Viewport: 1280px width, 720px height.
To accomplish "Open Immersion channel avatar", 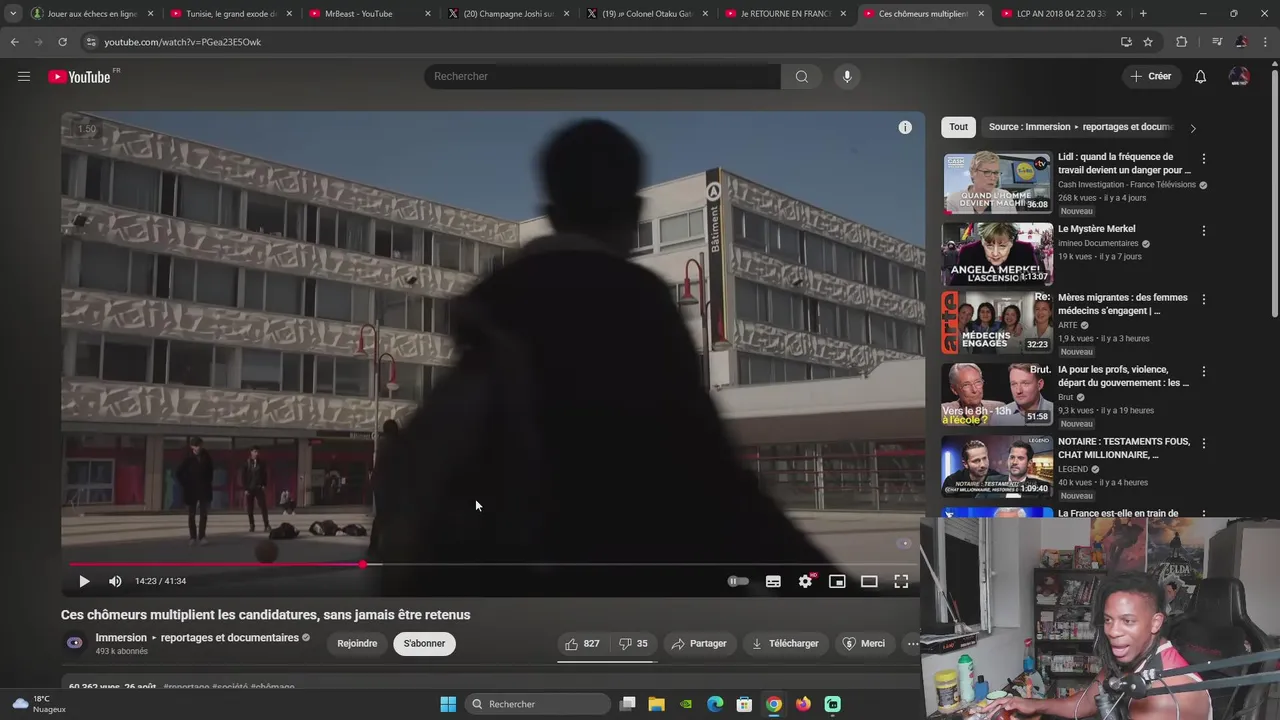I will [x=74, y=643].
